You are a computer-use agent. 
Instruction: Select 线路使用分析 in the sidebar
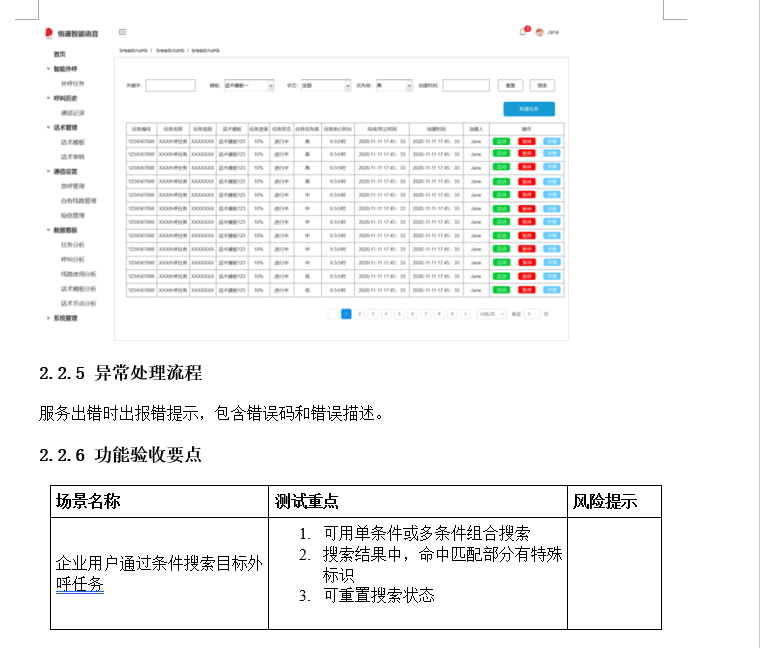pos(78,274)
